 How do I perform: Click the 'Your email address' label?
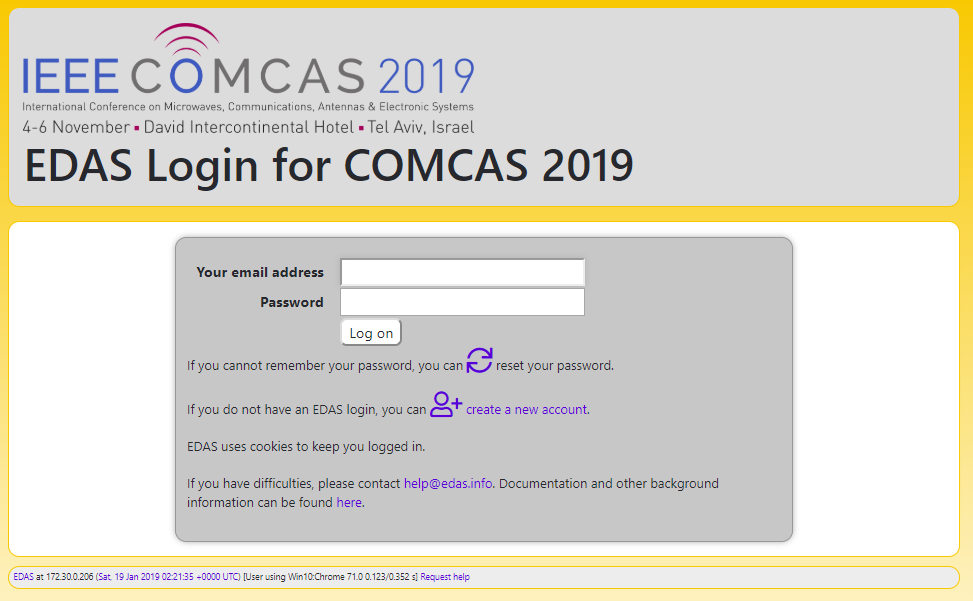(260, 272)
